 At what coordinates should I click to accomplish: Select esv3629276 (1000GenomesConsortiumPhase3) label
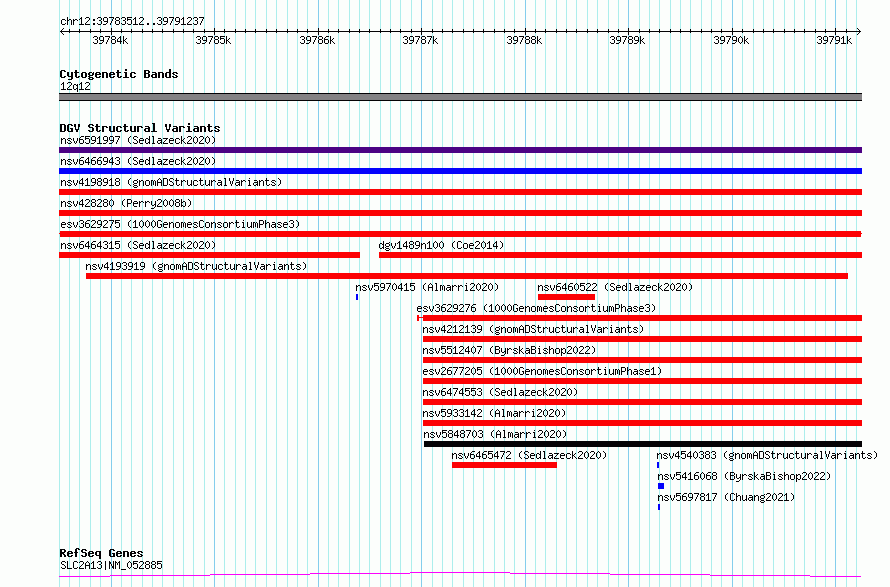click(x=536, y=308)
